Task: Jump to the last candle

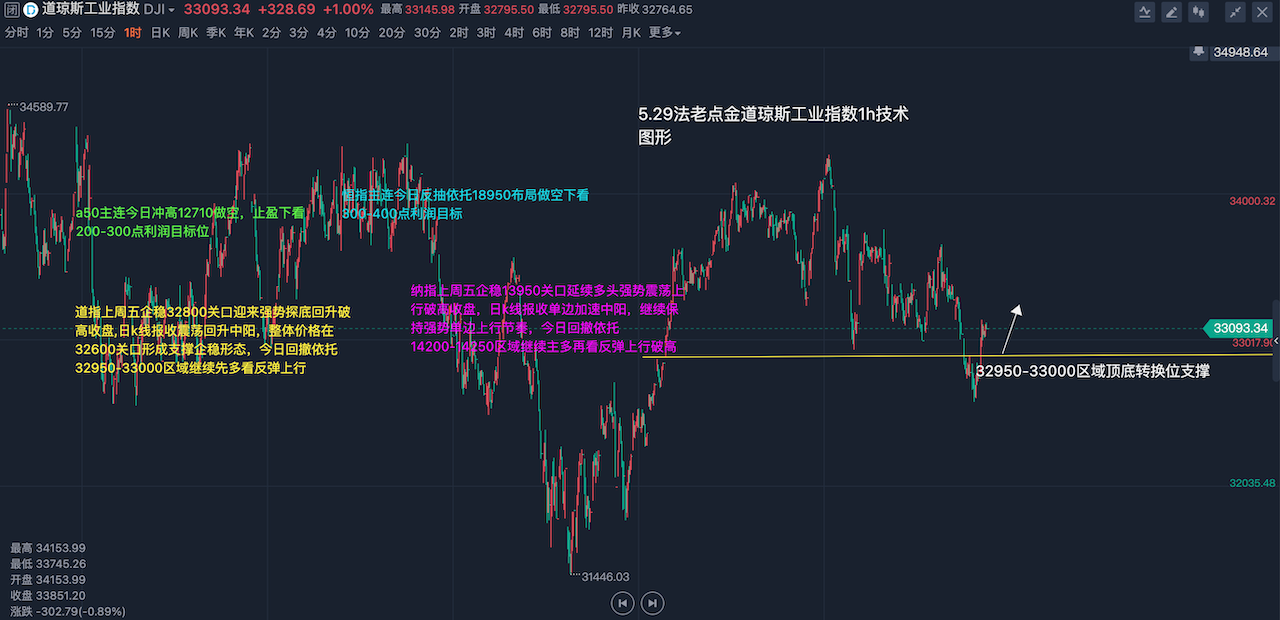Action: tap(652, 603)
